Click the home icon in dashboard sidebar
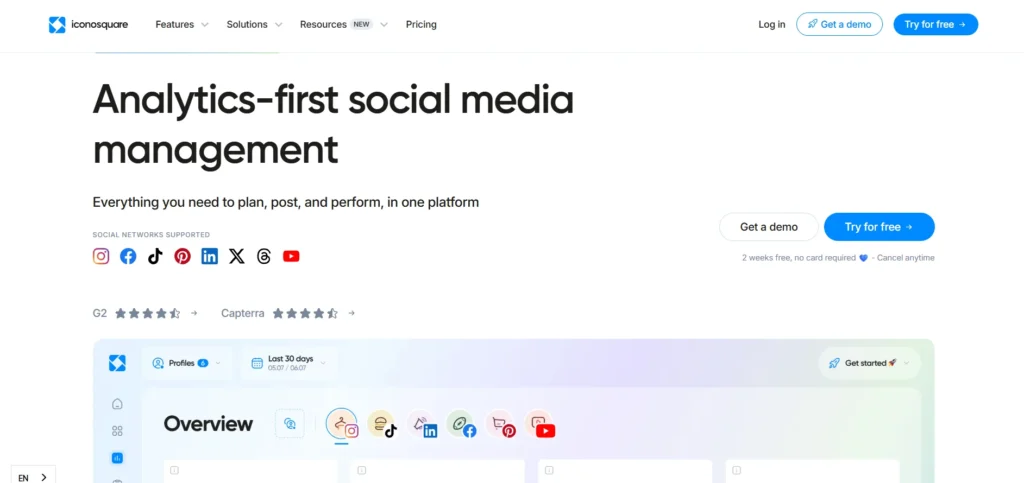The width and height of the screenshot is (1024, 483). click(x=118, y=404)
